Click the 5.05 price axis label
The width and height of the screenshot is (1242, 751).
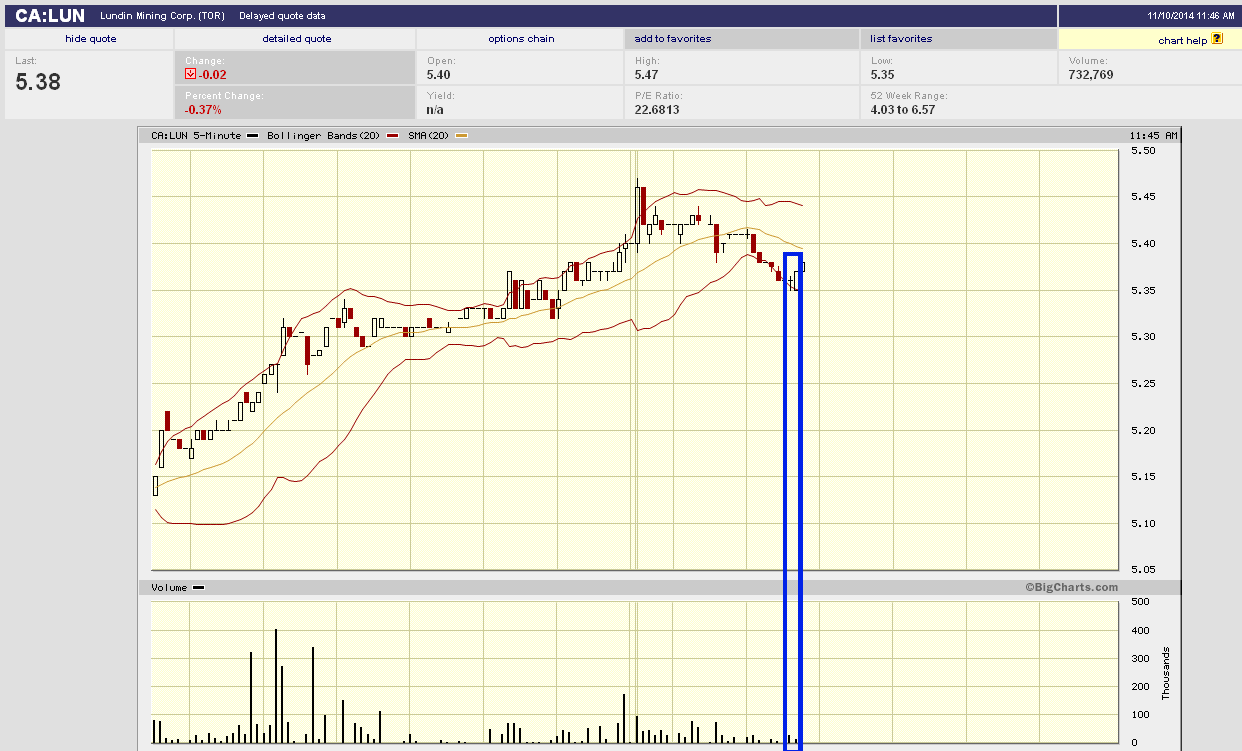(1143, 569)
